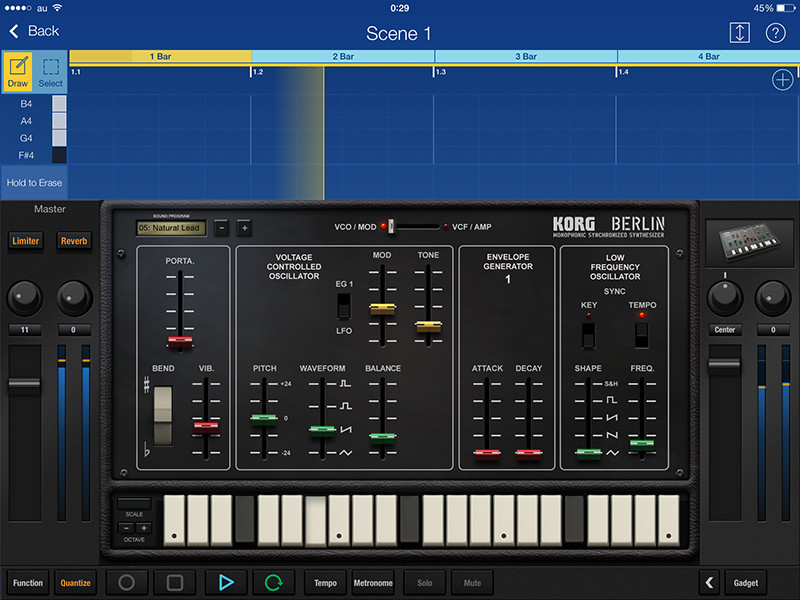Toggle the Quantize button
This screenshot has width=800, height=600.
coord(76,583)
